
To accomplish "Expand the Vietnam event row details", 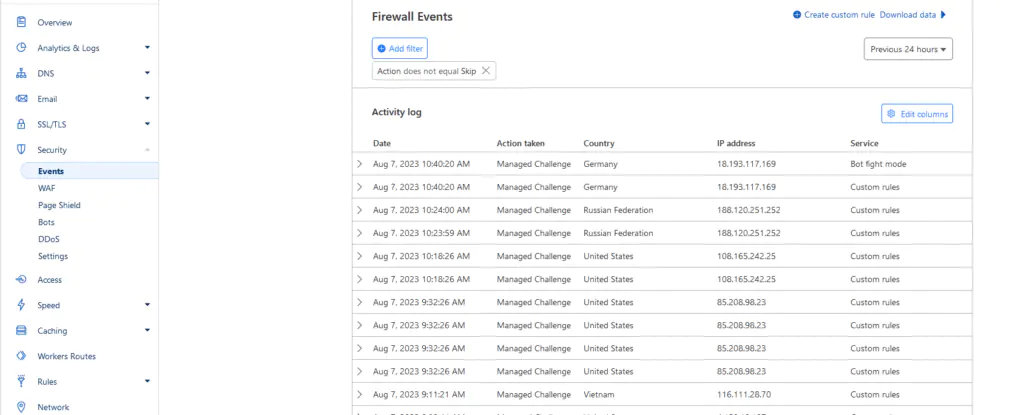I will [x=360, y=396].
